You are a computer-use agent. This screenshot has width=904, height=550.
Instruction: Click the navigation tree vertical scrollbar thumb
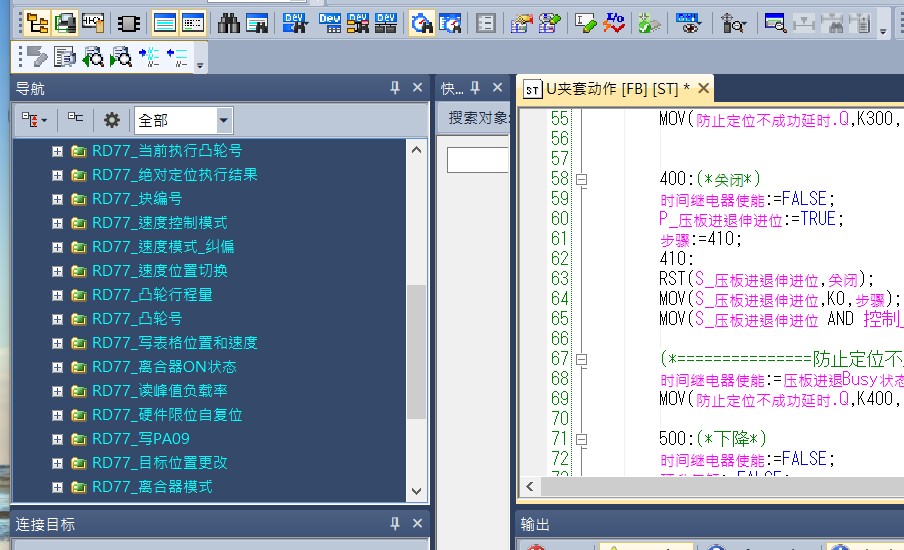(x=417, y=350)
